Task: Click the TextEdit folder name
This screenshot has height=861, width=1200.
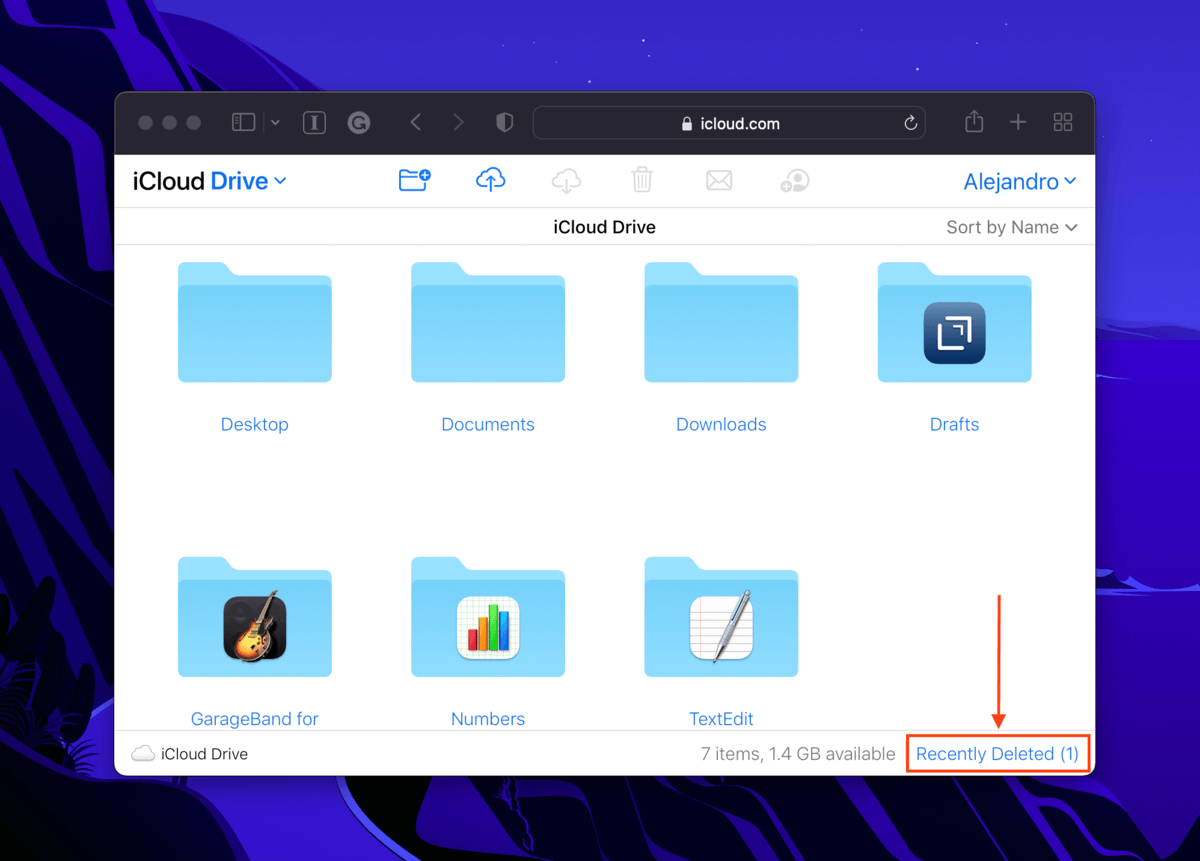Action: tap(721, 718)
